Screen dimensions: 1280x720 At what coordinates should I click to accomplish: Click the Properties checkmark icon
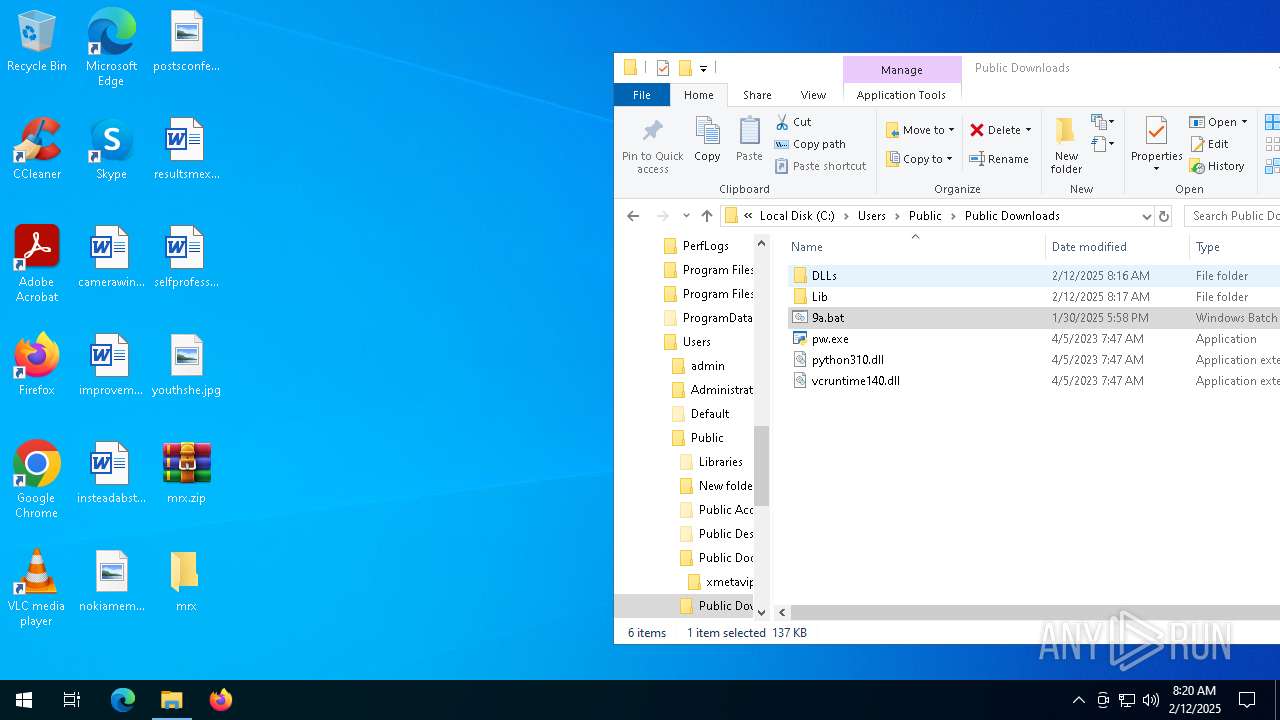coord(1156,131)
